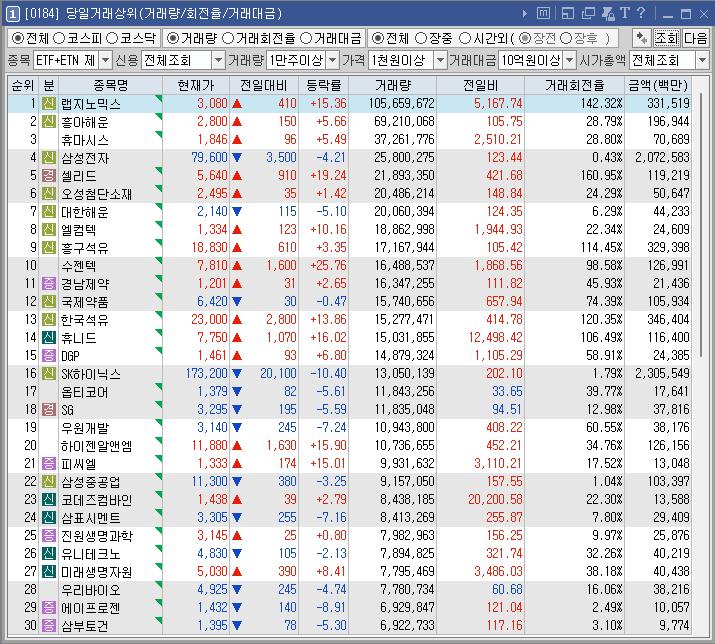The width and height of the screenshot is (715, 644).
Task: Toggle the pin lock icon in title bar
Action: coord(608,14)
